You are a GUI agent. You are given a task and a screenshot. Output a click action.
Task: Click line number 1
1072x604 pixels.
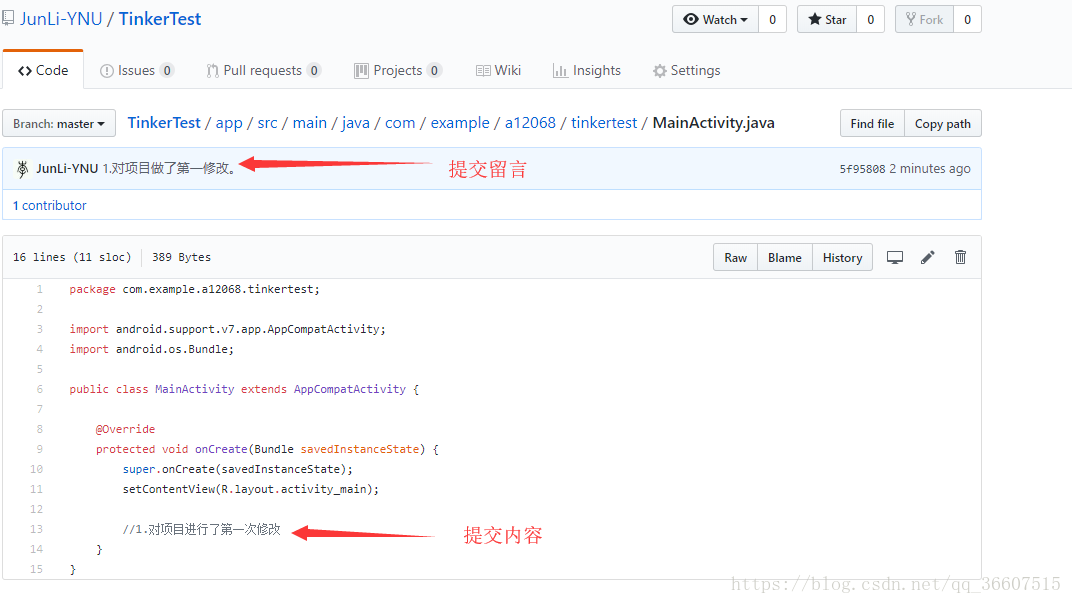pyautogui.click(x=40, y=289)
